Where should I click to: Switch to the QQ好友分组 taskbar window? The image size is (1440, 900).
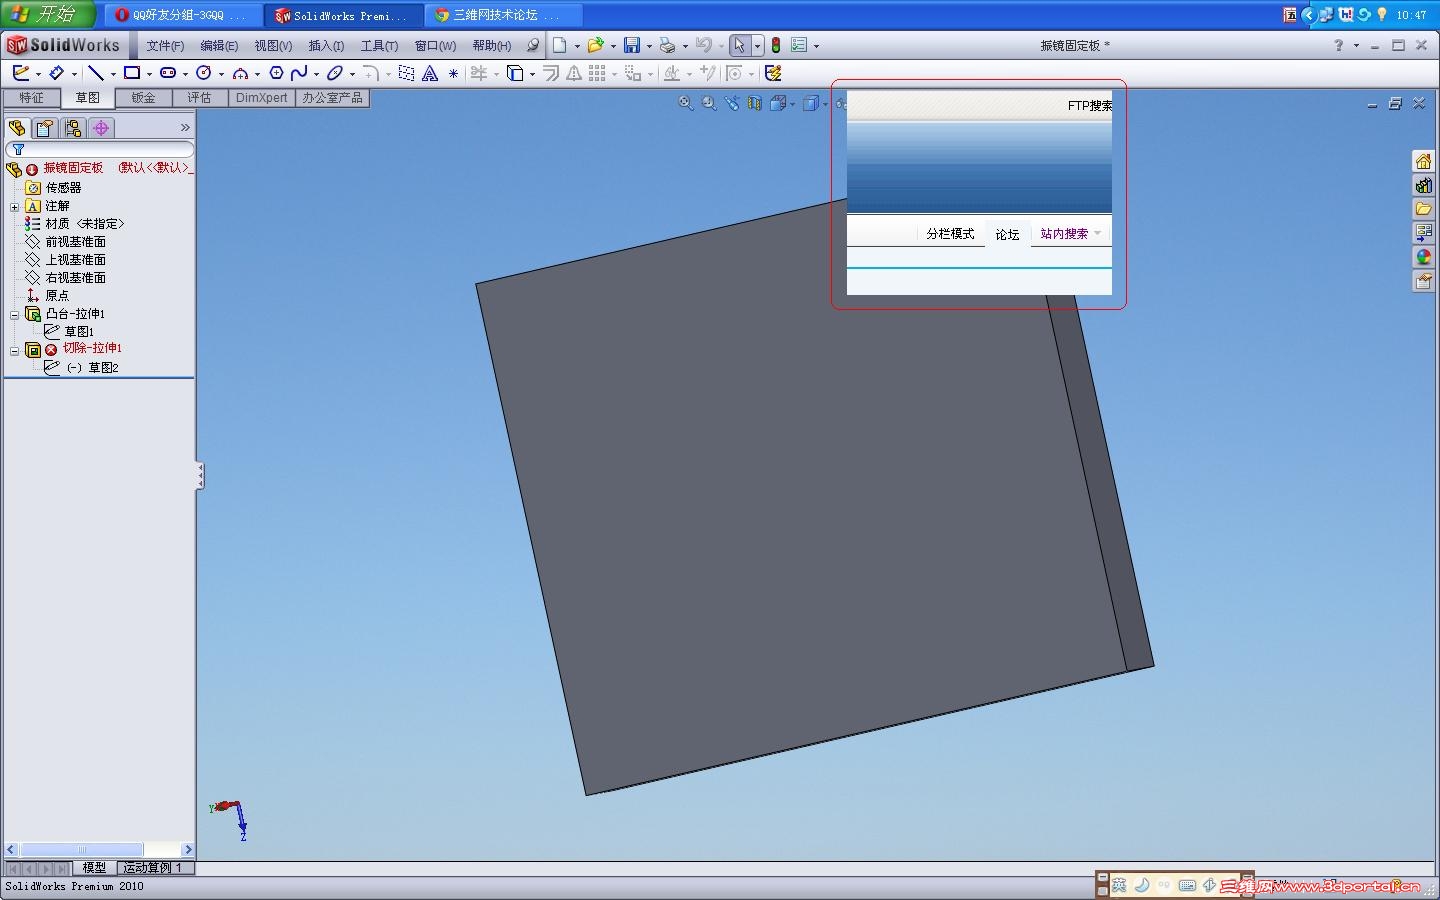click(x=185, y=15)
